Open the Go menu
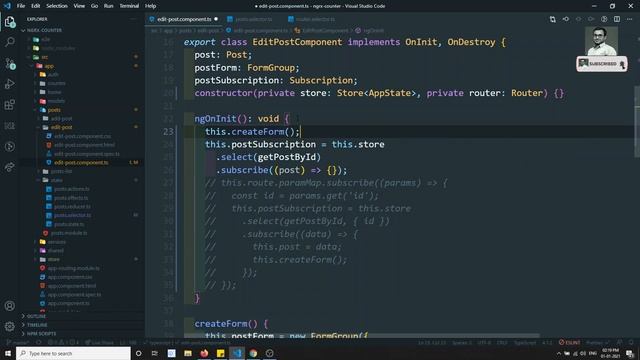This screenshot has height=360, width=640. pyautogui.click(x=94, y=6)
